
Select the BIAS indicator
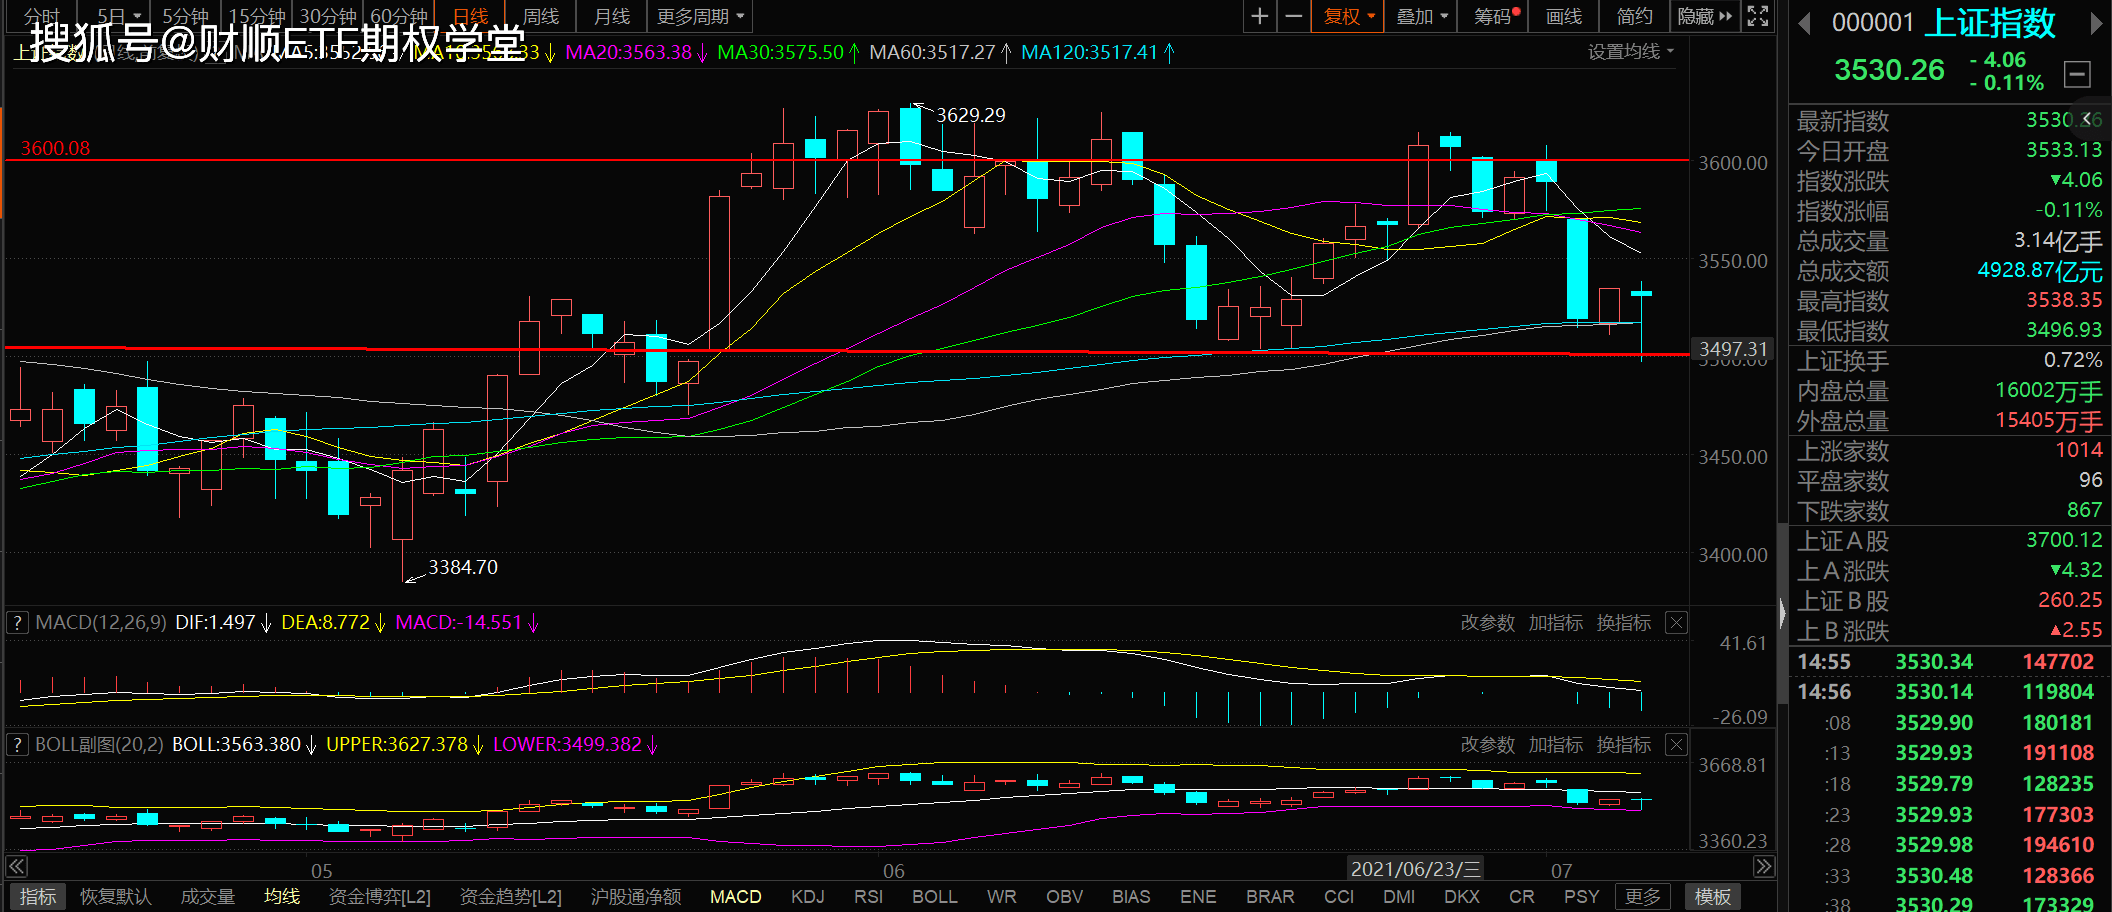(1131, 896)
